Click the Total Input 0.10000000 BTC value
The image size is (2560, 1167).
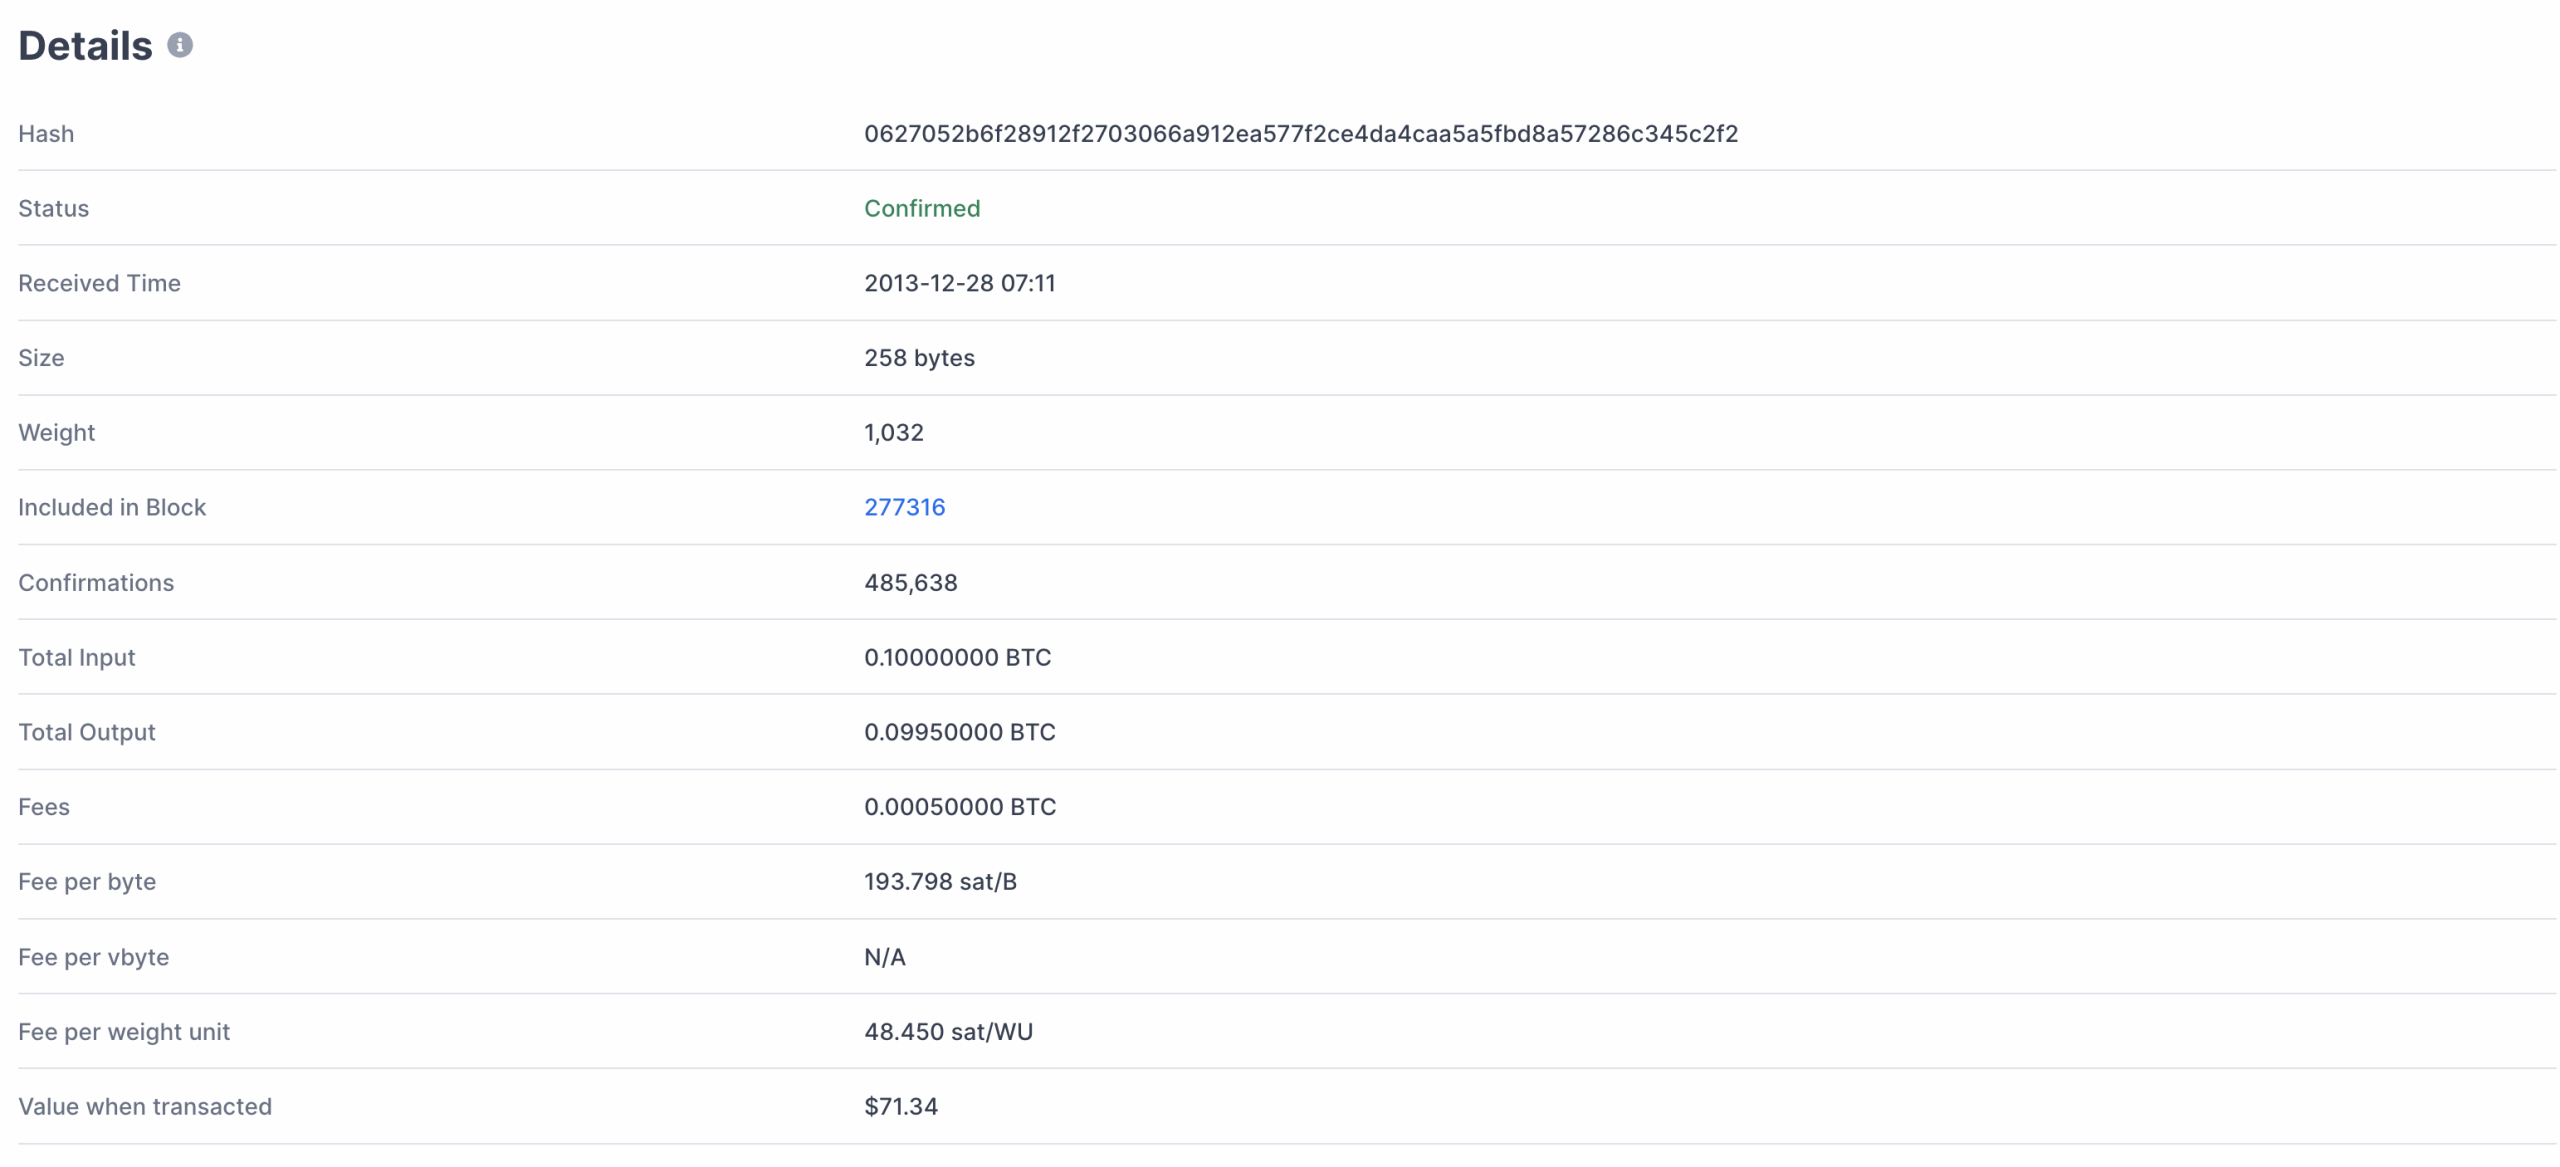958,657
